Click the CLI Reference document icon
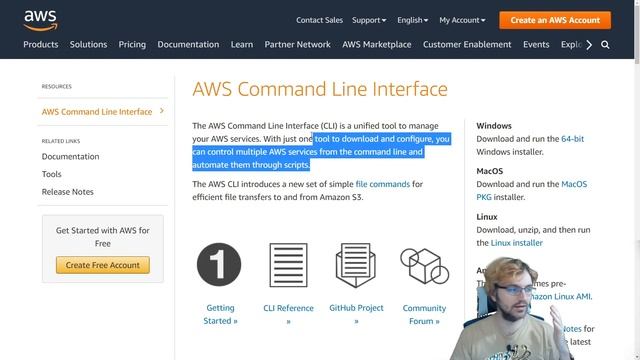The image size is (640, 360). (x=288, y=265)
